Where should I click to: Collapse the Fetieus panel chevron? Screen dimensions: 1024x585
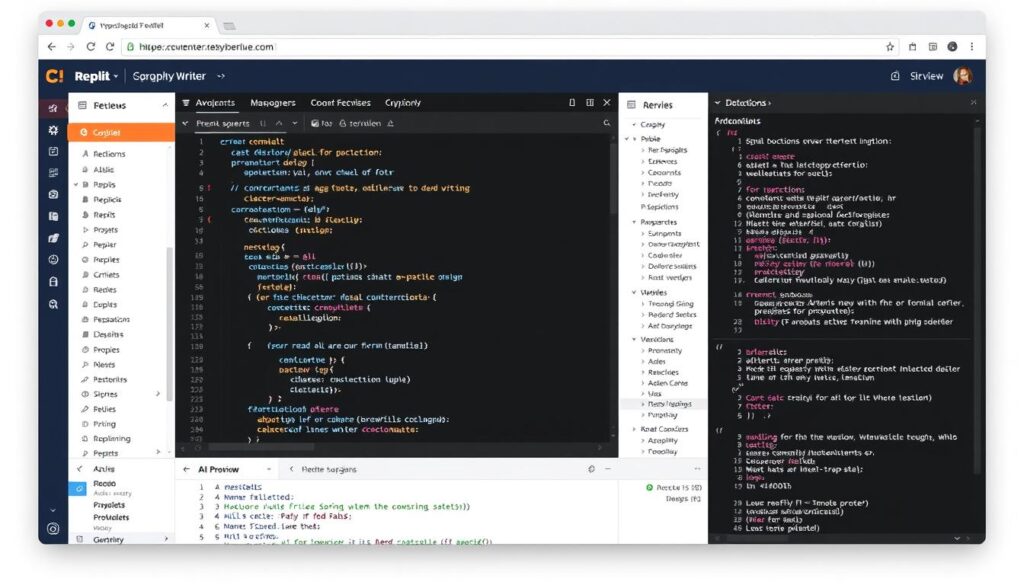click(165, 105)
